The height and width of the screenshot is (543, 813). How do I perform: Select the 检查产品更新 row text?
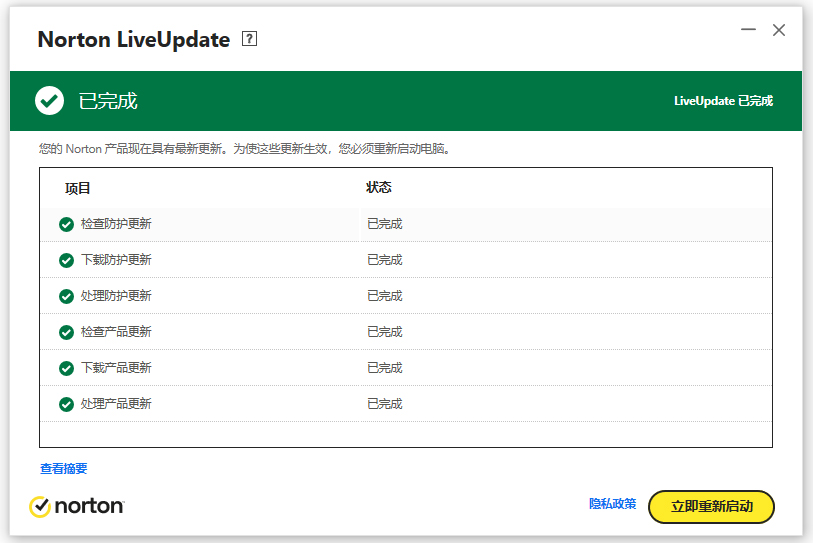[x=116, y=332]
